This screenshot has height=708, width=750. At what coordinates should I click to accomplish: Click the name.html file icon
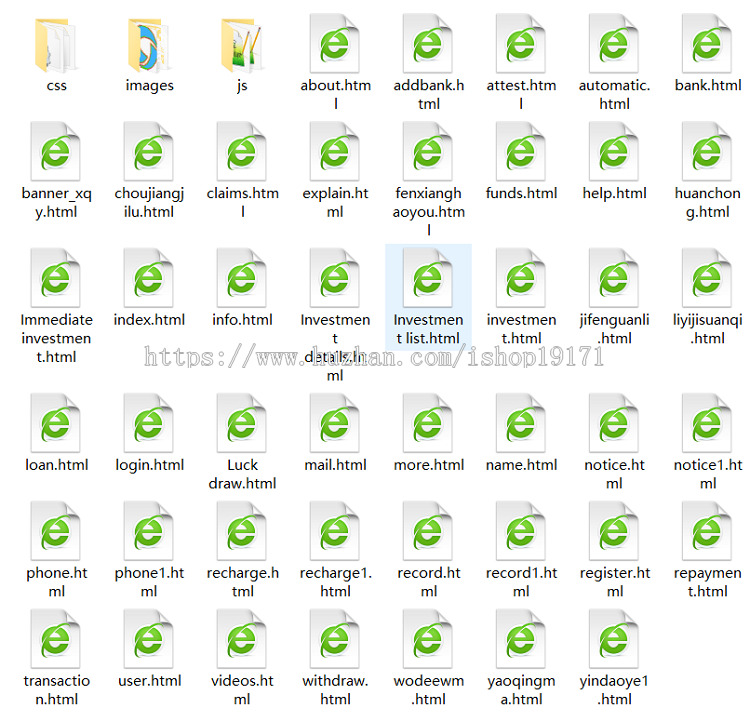click(x=520, y=423)
